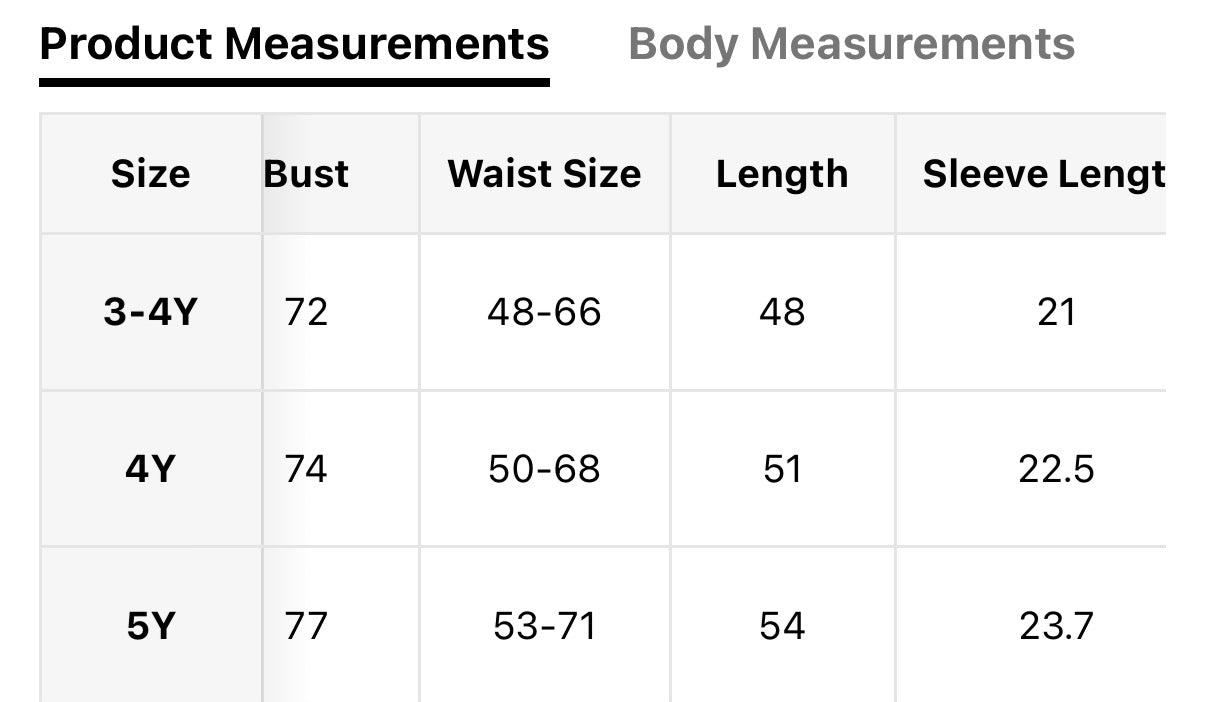Select the 3-4Y size row label
This screenshot has width=1206, height=702.
point(150,312)
